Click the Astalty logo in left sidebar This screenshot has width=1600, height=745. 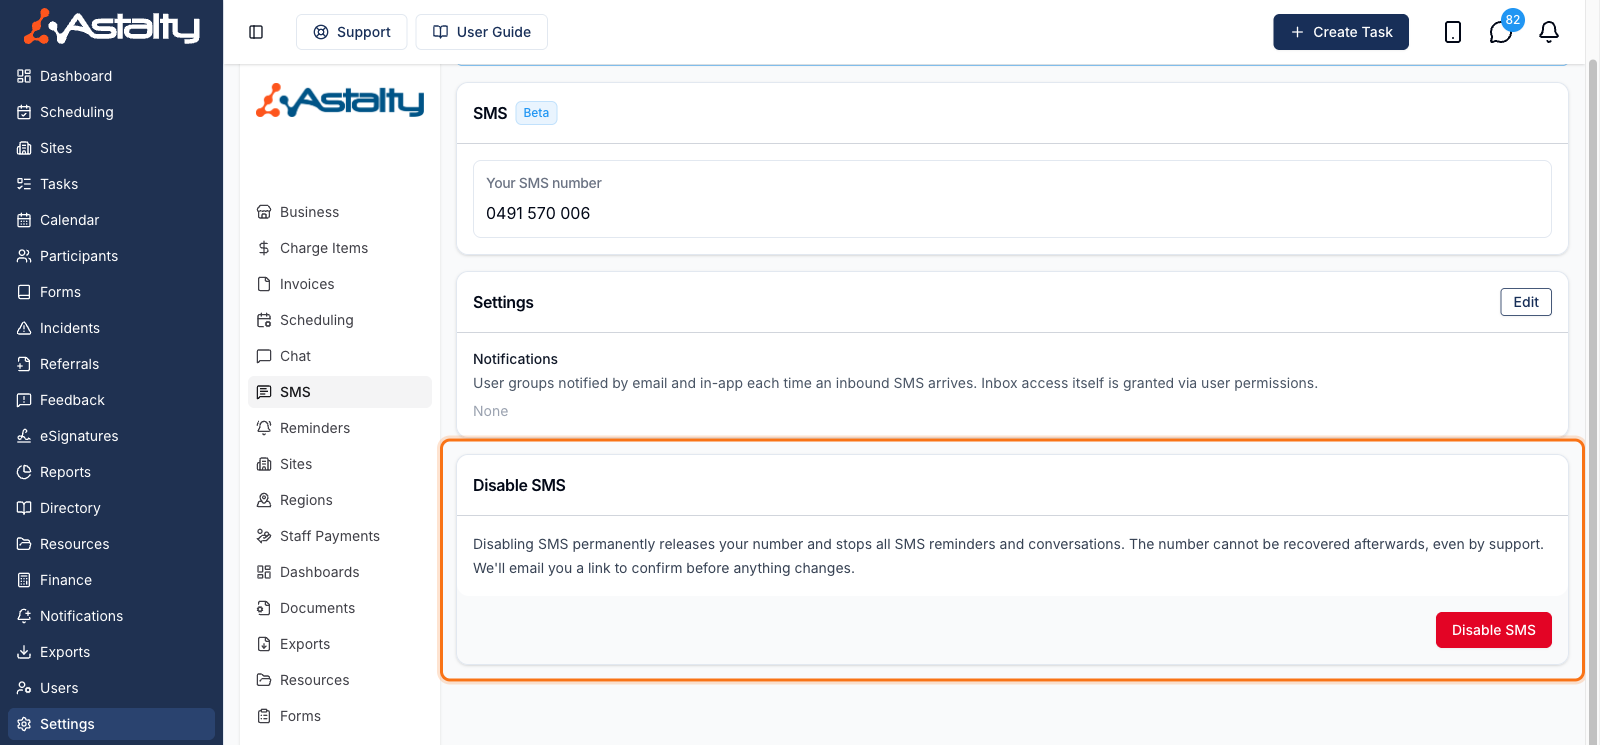pos(111,27)
